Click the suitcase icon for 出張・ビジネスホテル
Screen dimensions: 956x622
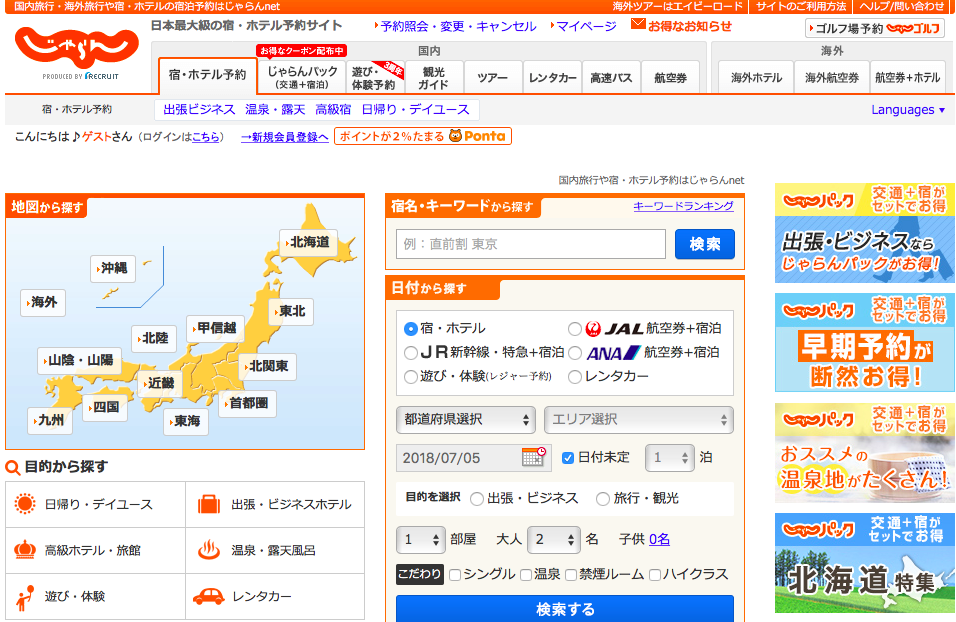(x=209, y=504)
